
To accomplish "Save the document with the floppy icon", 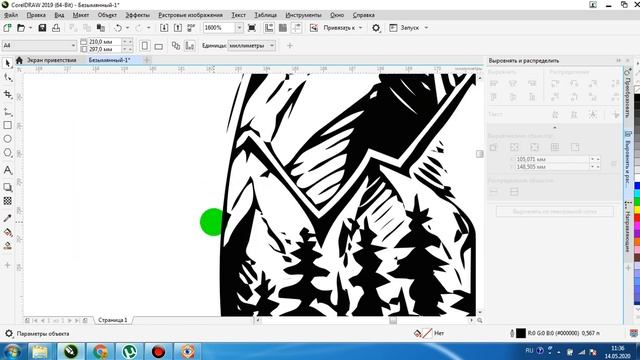I will [42, 28].
